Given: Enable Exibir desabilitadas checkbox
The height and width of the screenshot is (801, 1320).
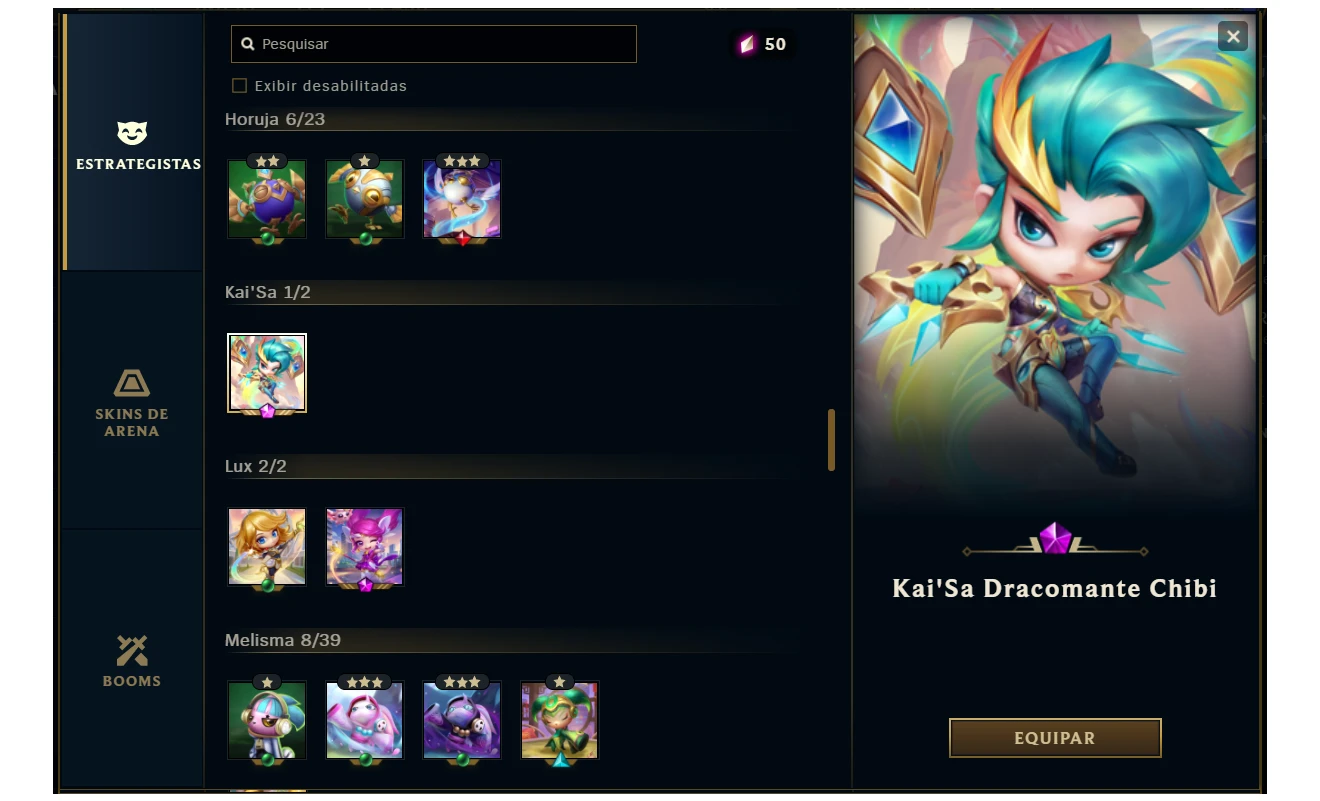Looking at the screenshot, I should click(x=239, y=86).
